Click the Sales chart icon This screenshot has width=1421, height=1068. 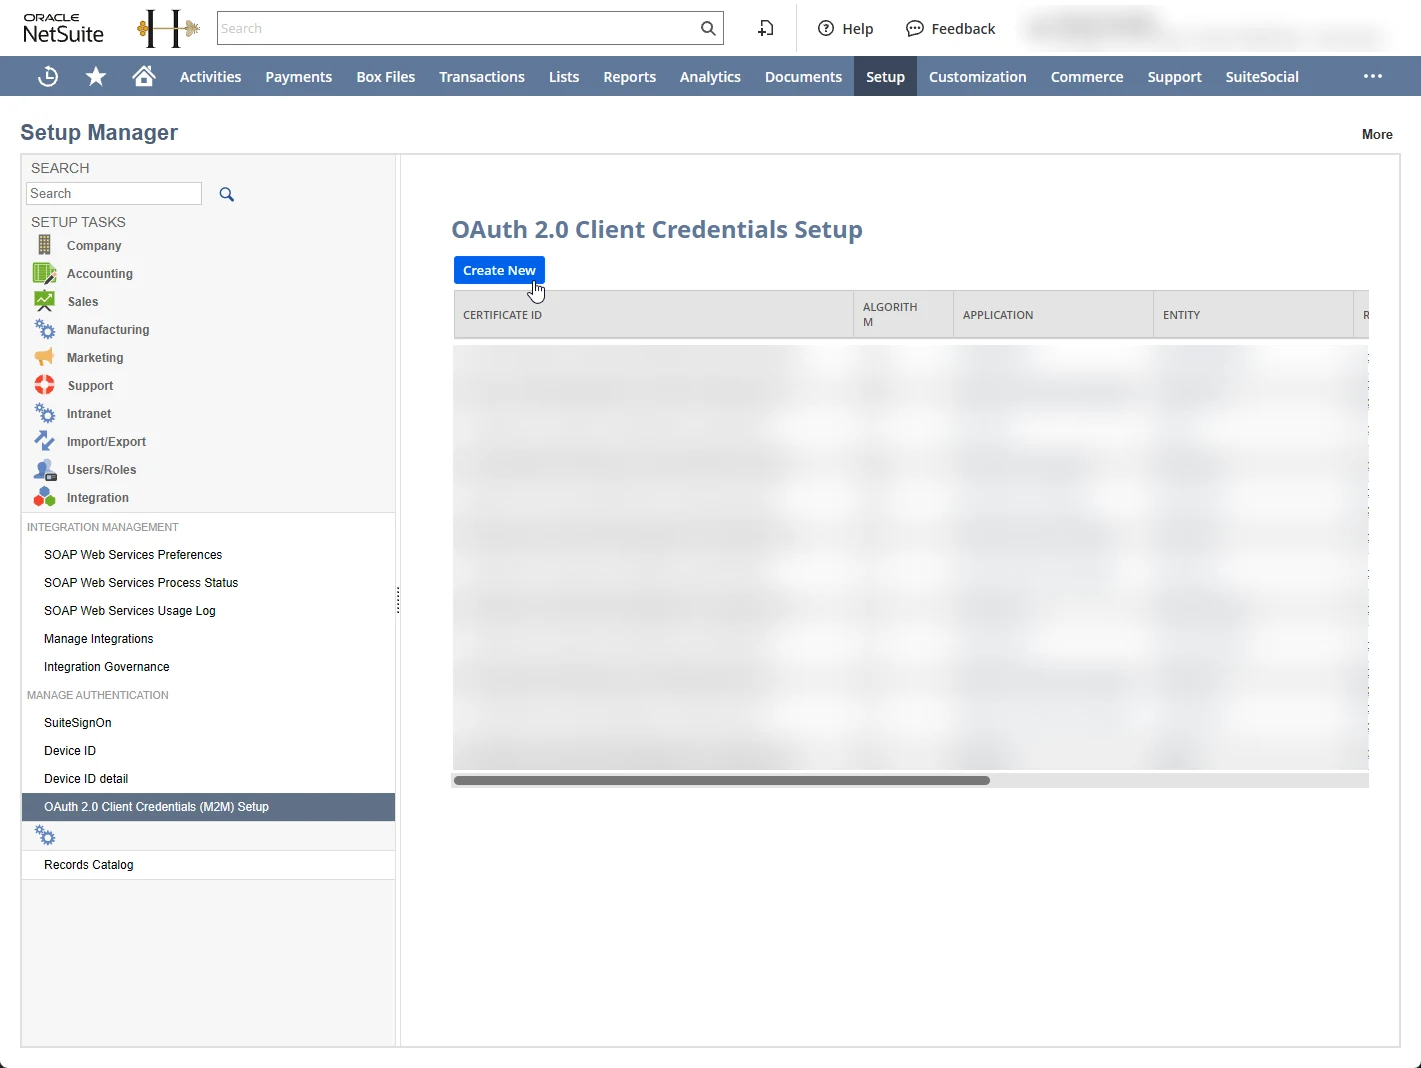(44, 301)
